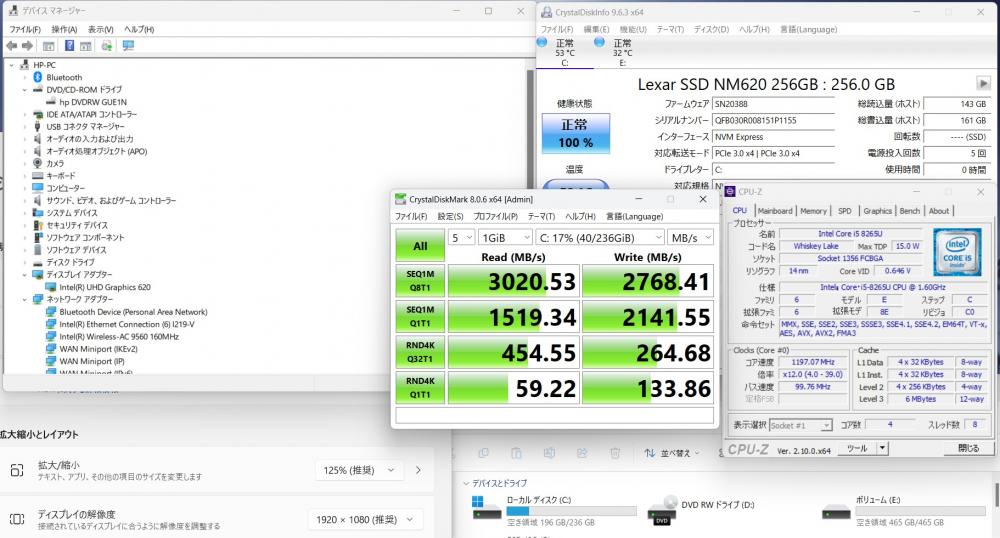Click the HP-PC computer icon at tree root
1000x538 pixels.
(x=25, y=65)
